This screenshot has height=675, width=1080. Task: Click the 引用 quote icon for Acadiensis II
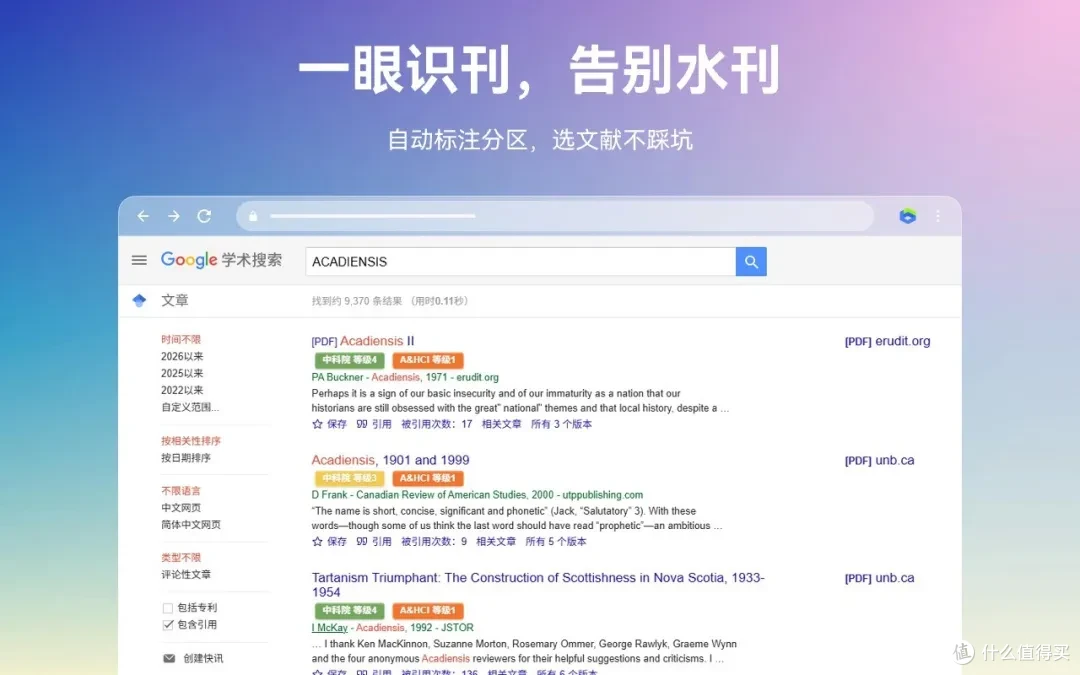coord(362,424)
